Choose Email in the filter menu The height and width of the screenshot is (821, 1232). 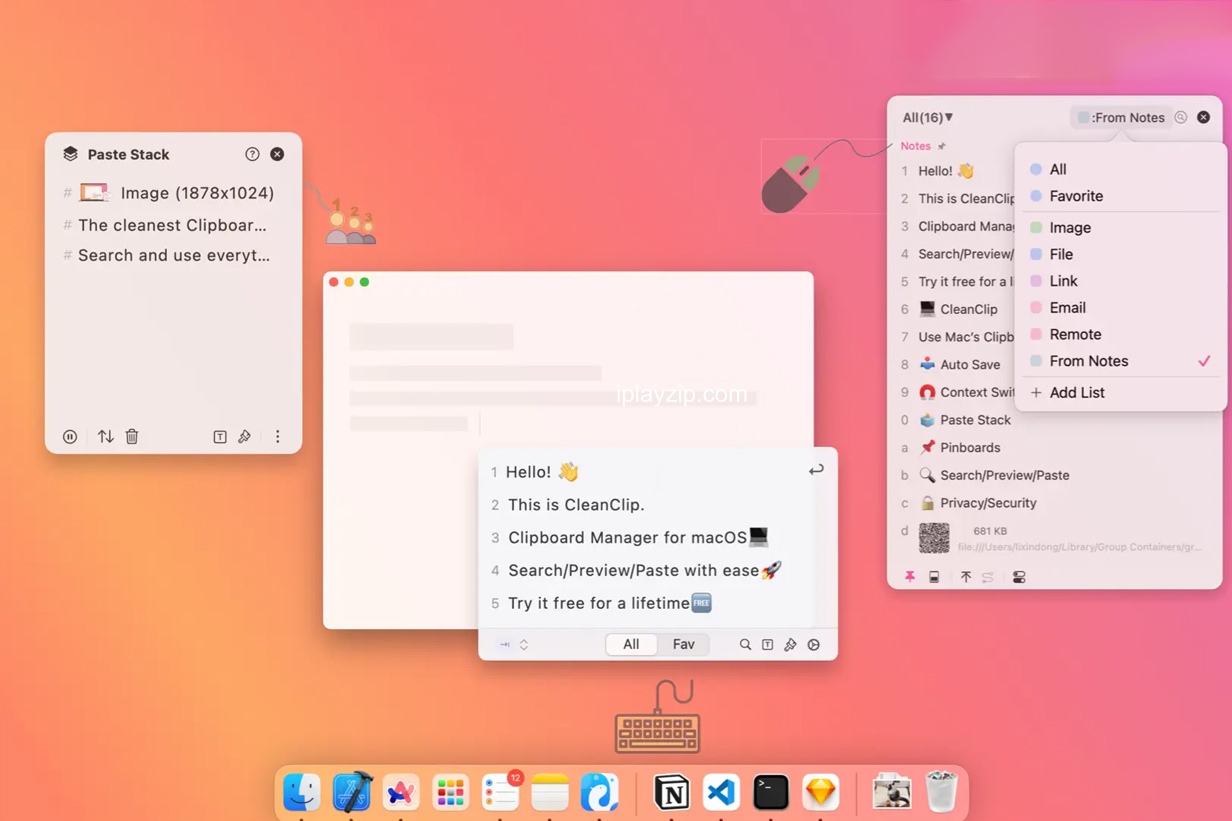point(1120,308)
